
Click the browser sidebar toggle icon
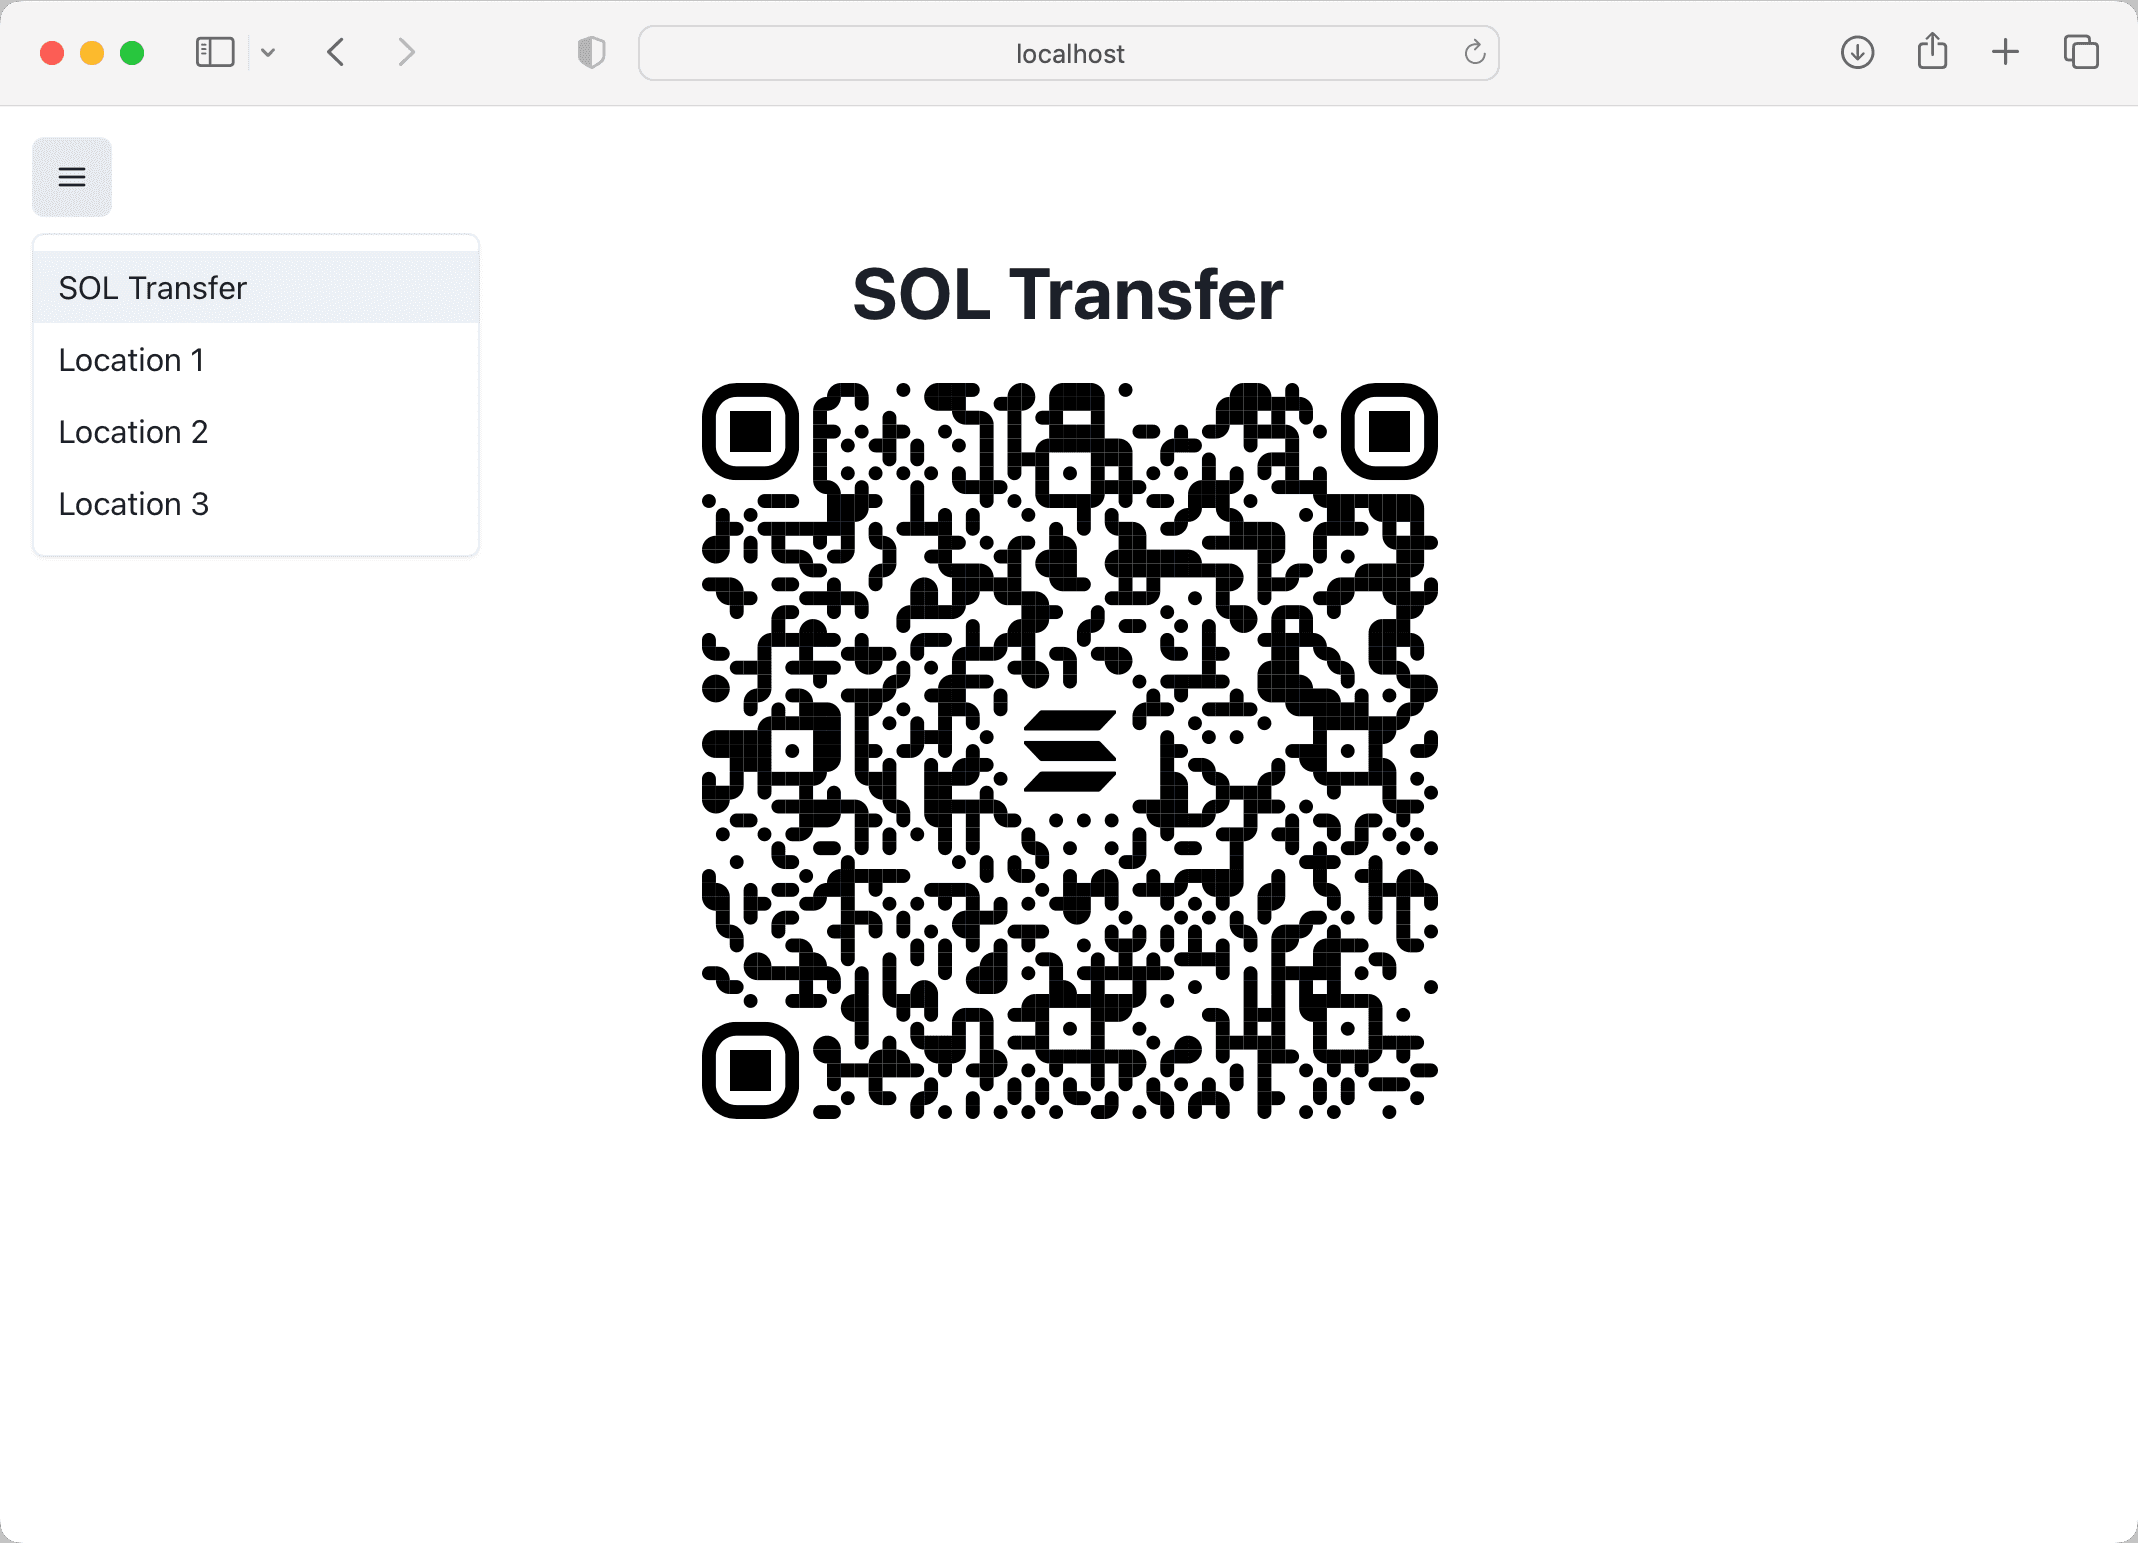point(214,50)
